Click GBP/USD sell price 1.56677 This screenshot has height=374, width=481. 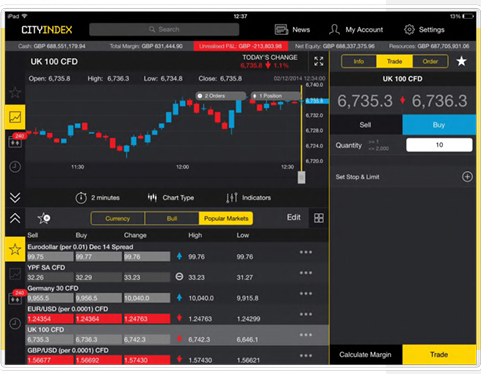point(50,360)
